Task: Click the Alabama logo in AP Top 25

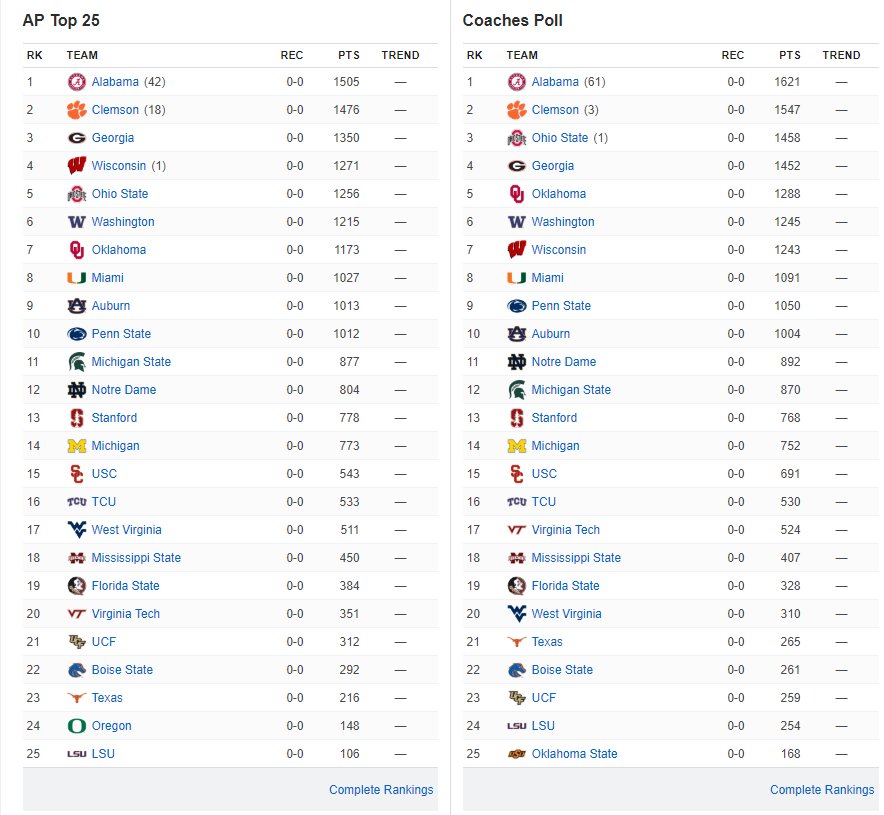Action: [x=77, y=82]
